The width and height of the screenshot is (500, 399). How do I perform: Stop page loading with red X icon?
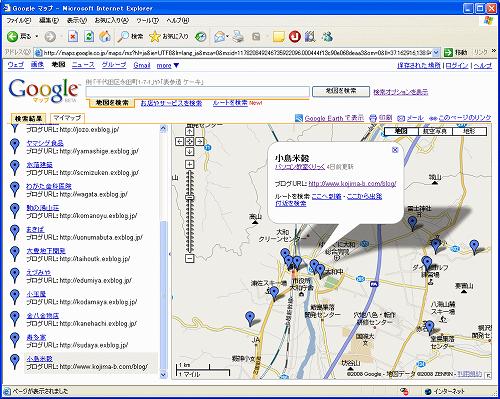[73, 36]
